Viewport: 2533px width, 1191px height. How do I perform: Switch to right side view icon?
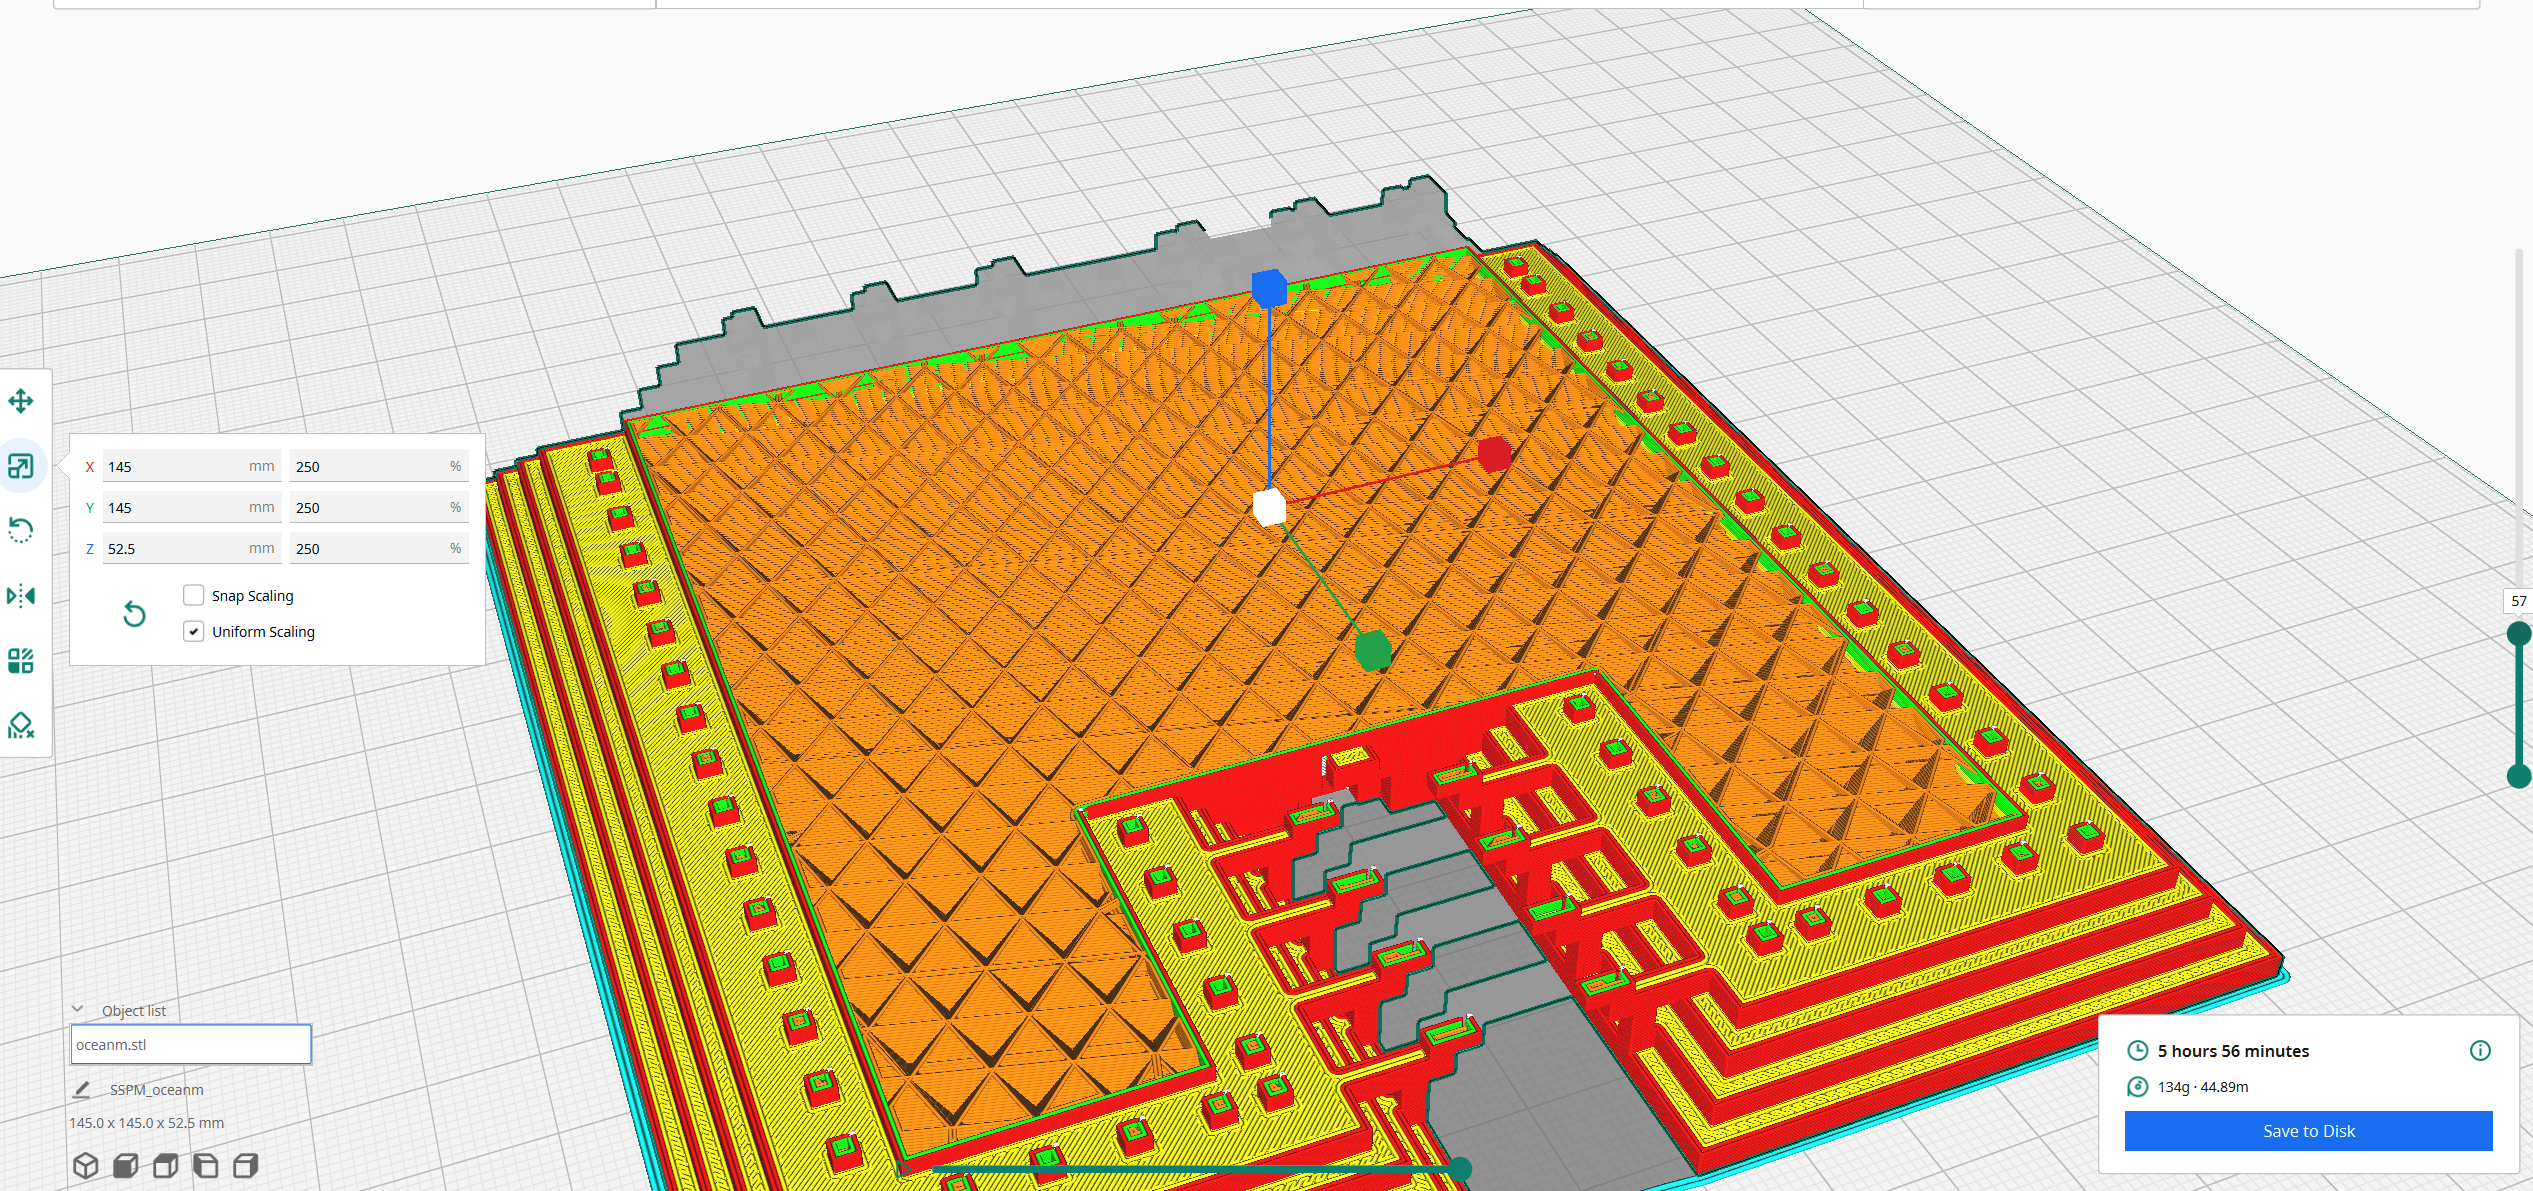pos(246,1166)
